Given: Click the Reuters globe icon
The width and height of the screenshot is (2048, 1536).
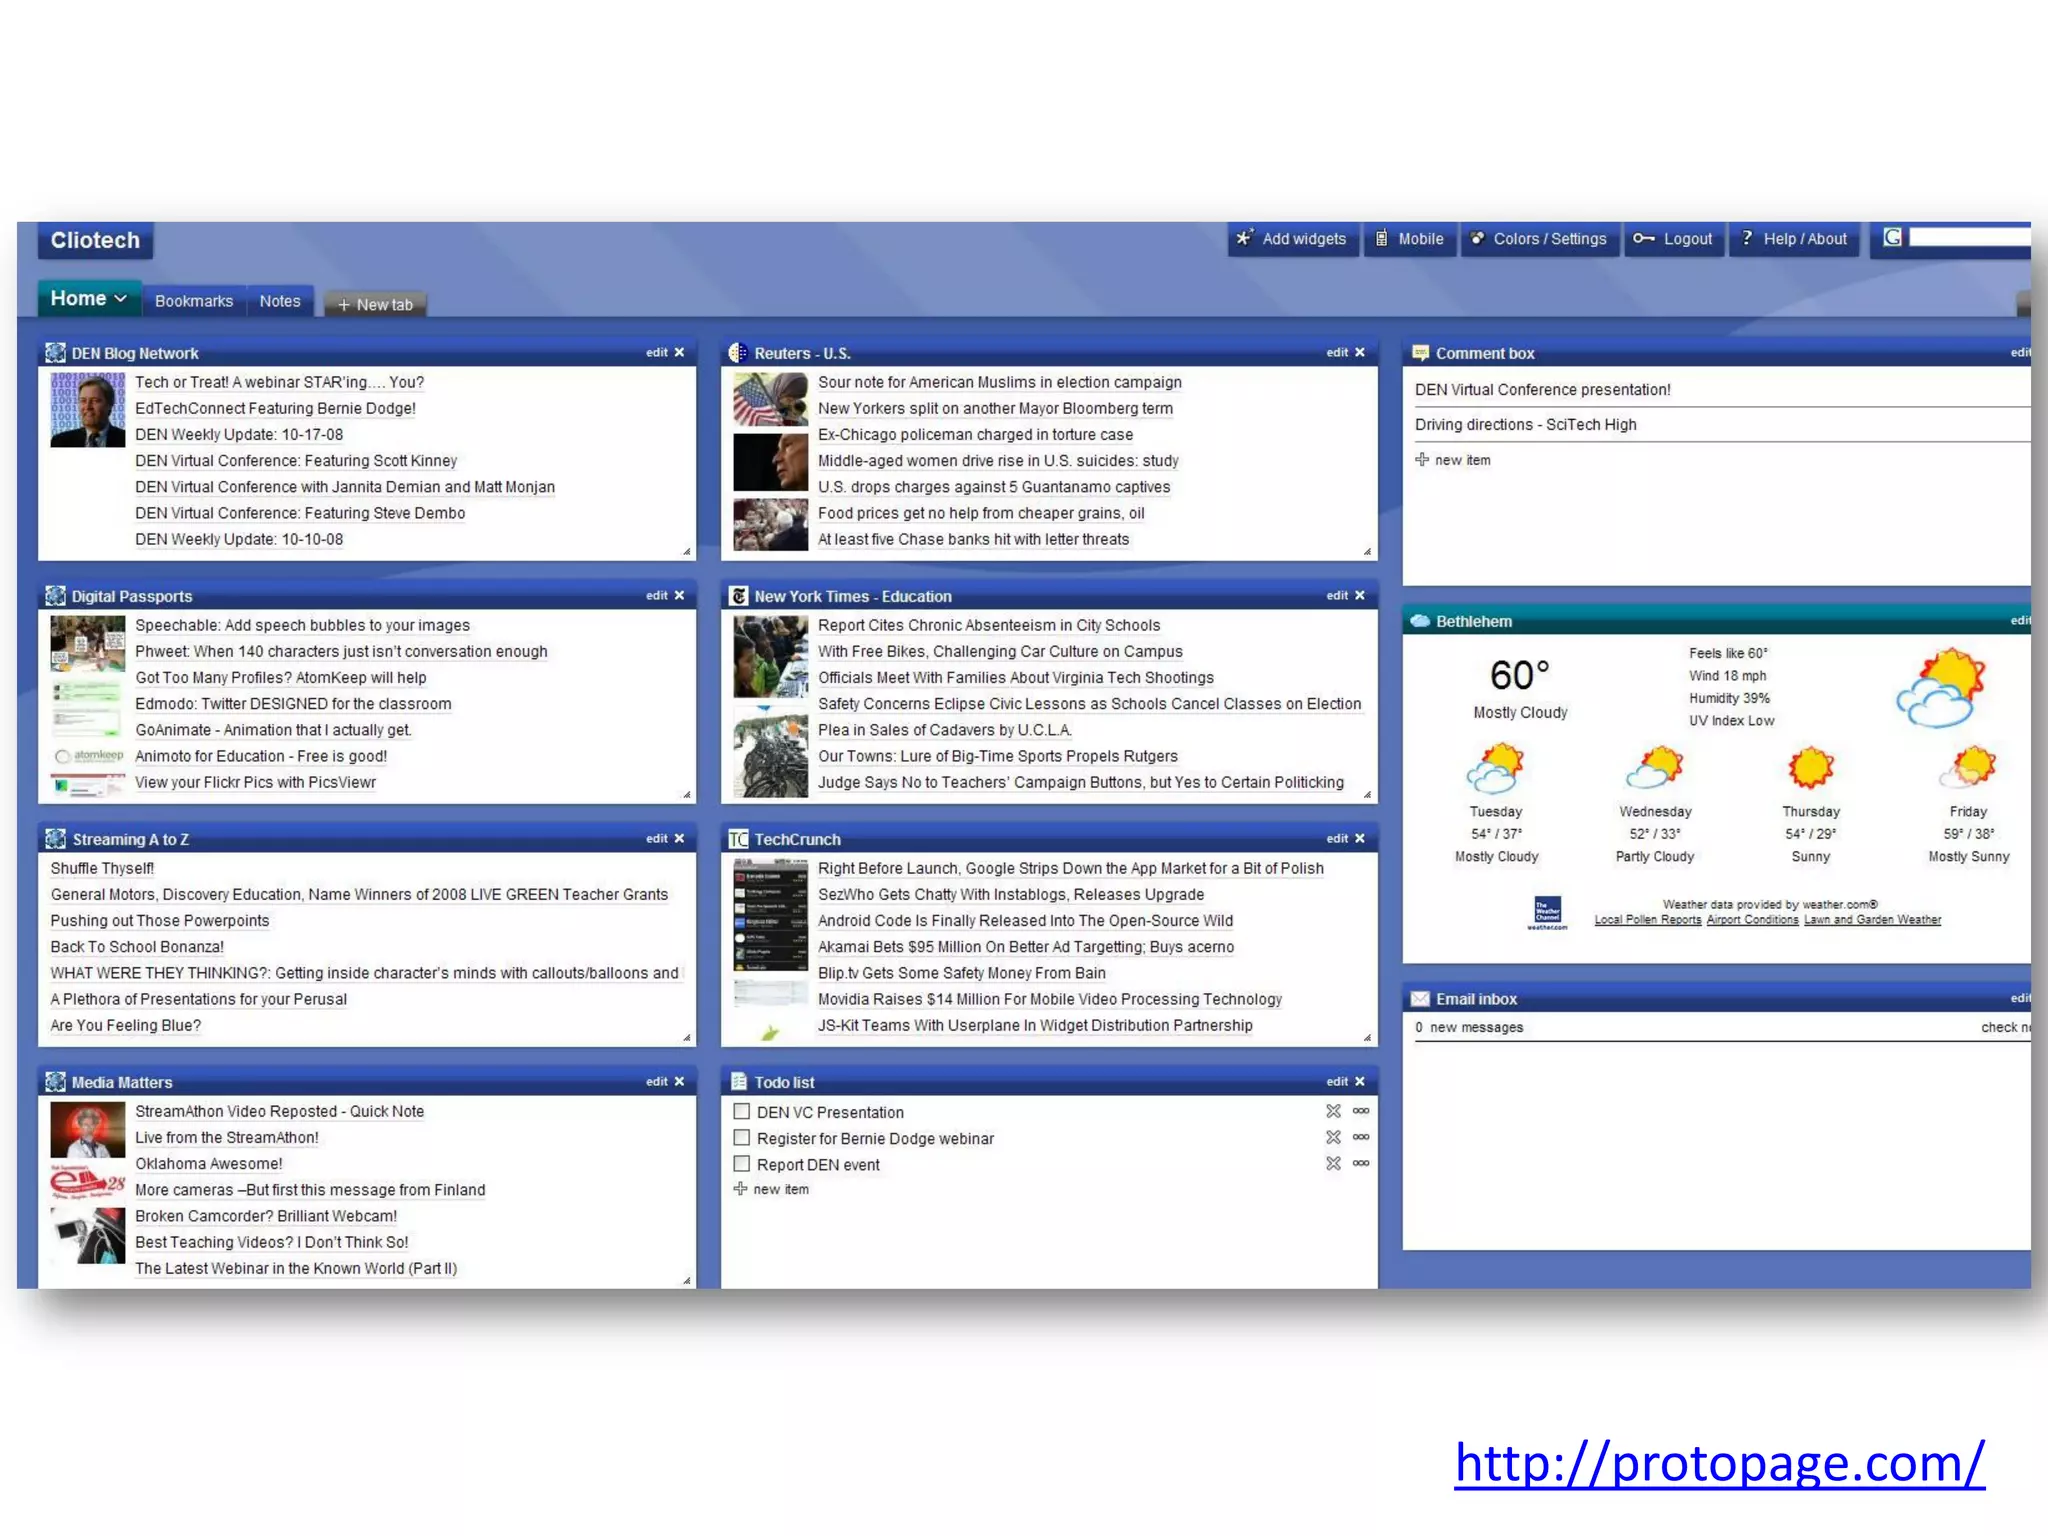Looking at the screenshot, I should (x=738, y=353).
